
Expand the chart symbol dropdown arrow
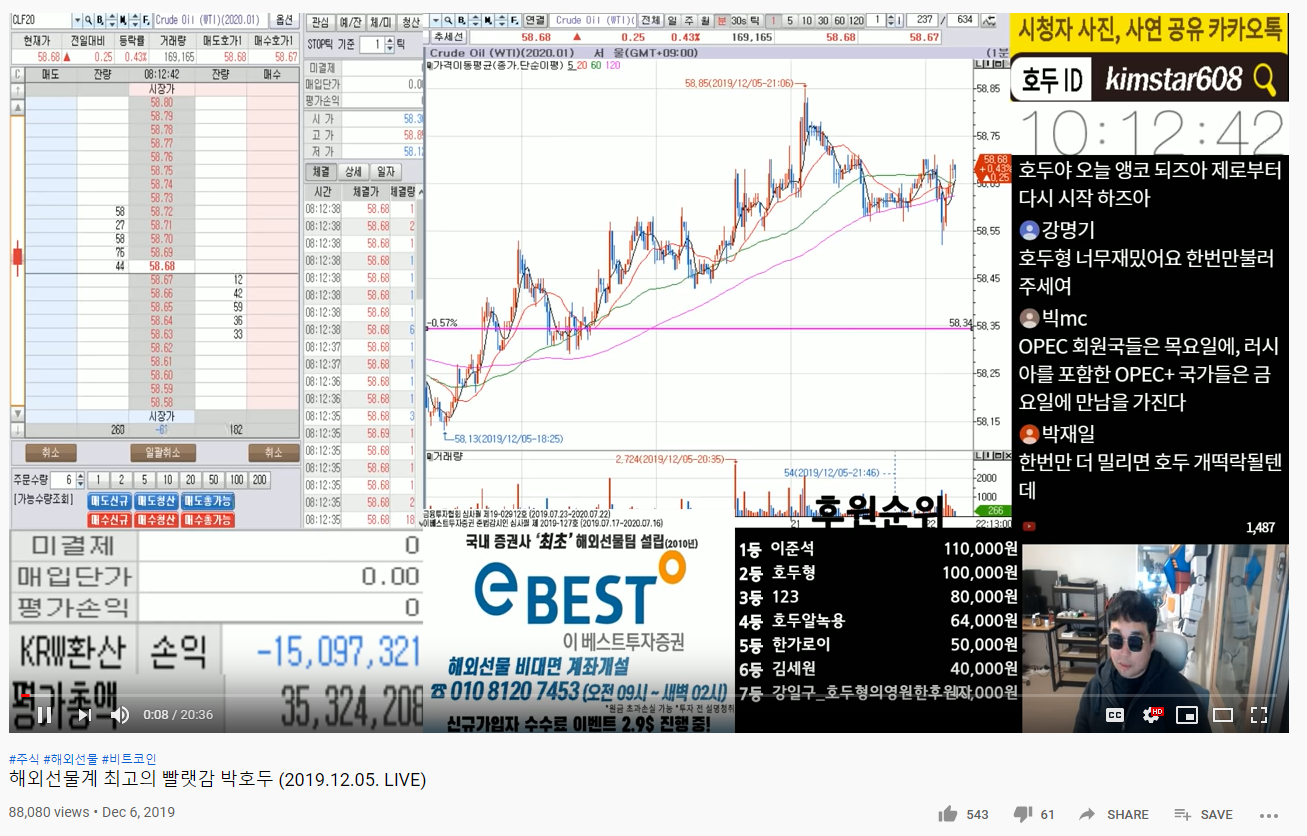[x=436, y=20]
